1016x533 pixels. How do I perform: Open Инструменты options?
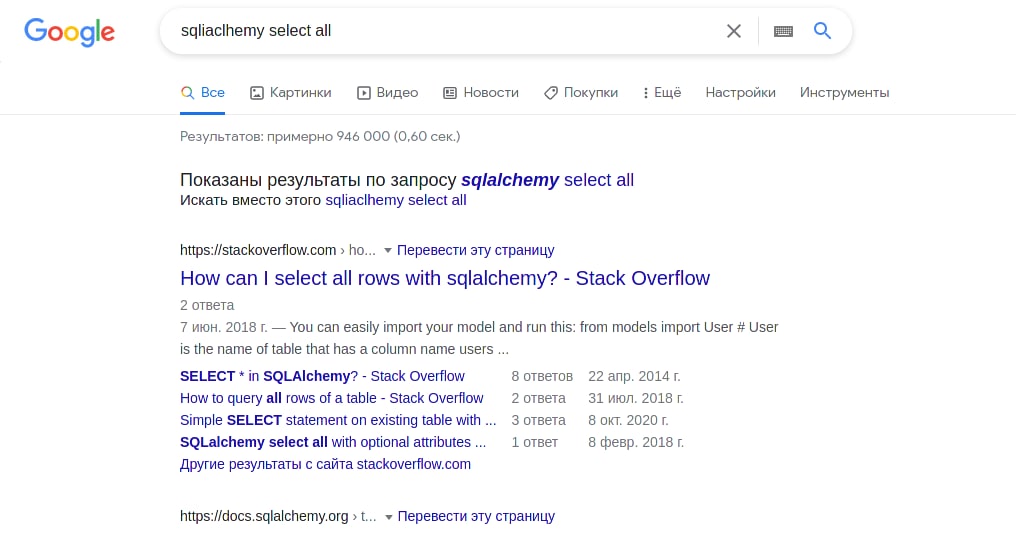click(x=844, y=93)
